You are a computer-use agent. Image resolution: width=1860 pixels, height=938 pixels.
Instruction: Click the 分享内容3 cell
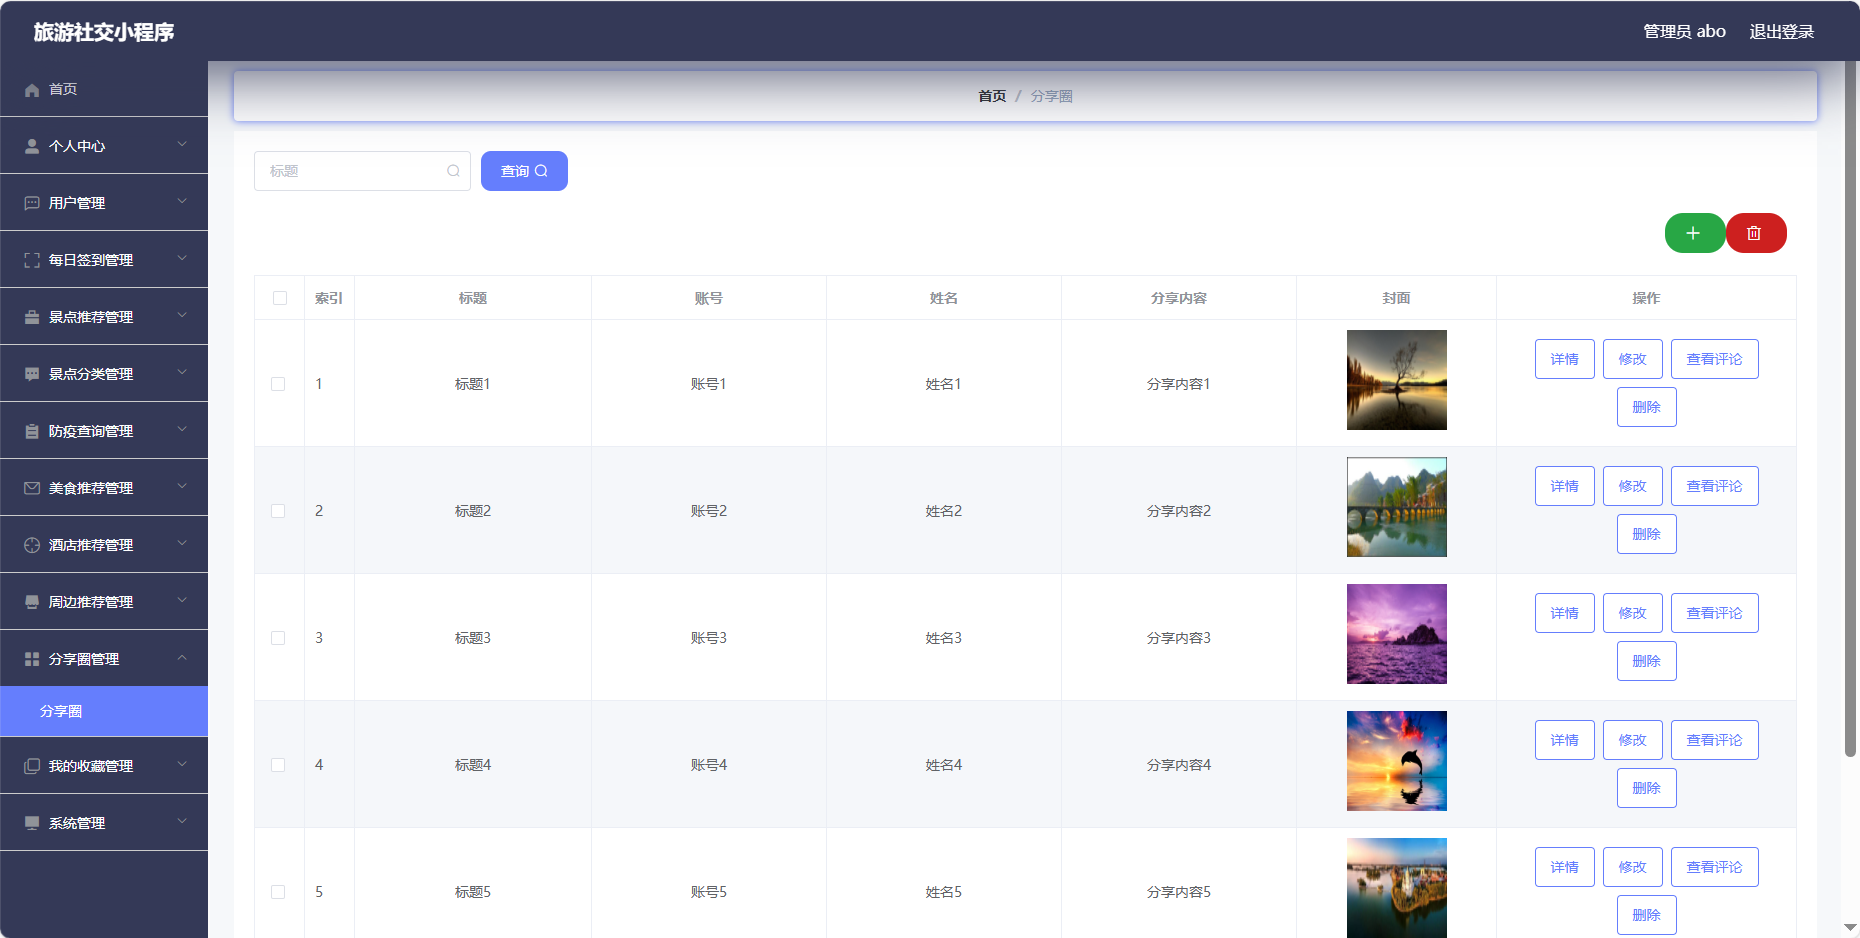[x=1179, y=638]
